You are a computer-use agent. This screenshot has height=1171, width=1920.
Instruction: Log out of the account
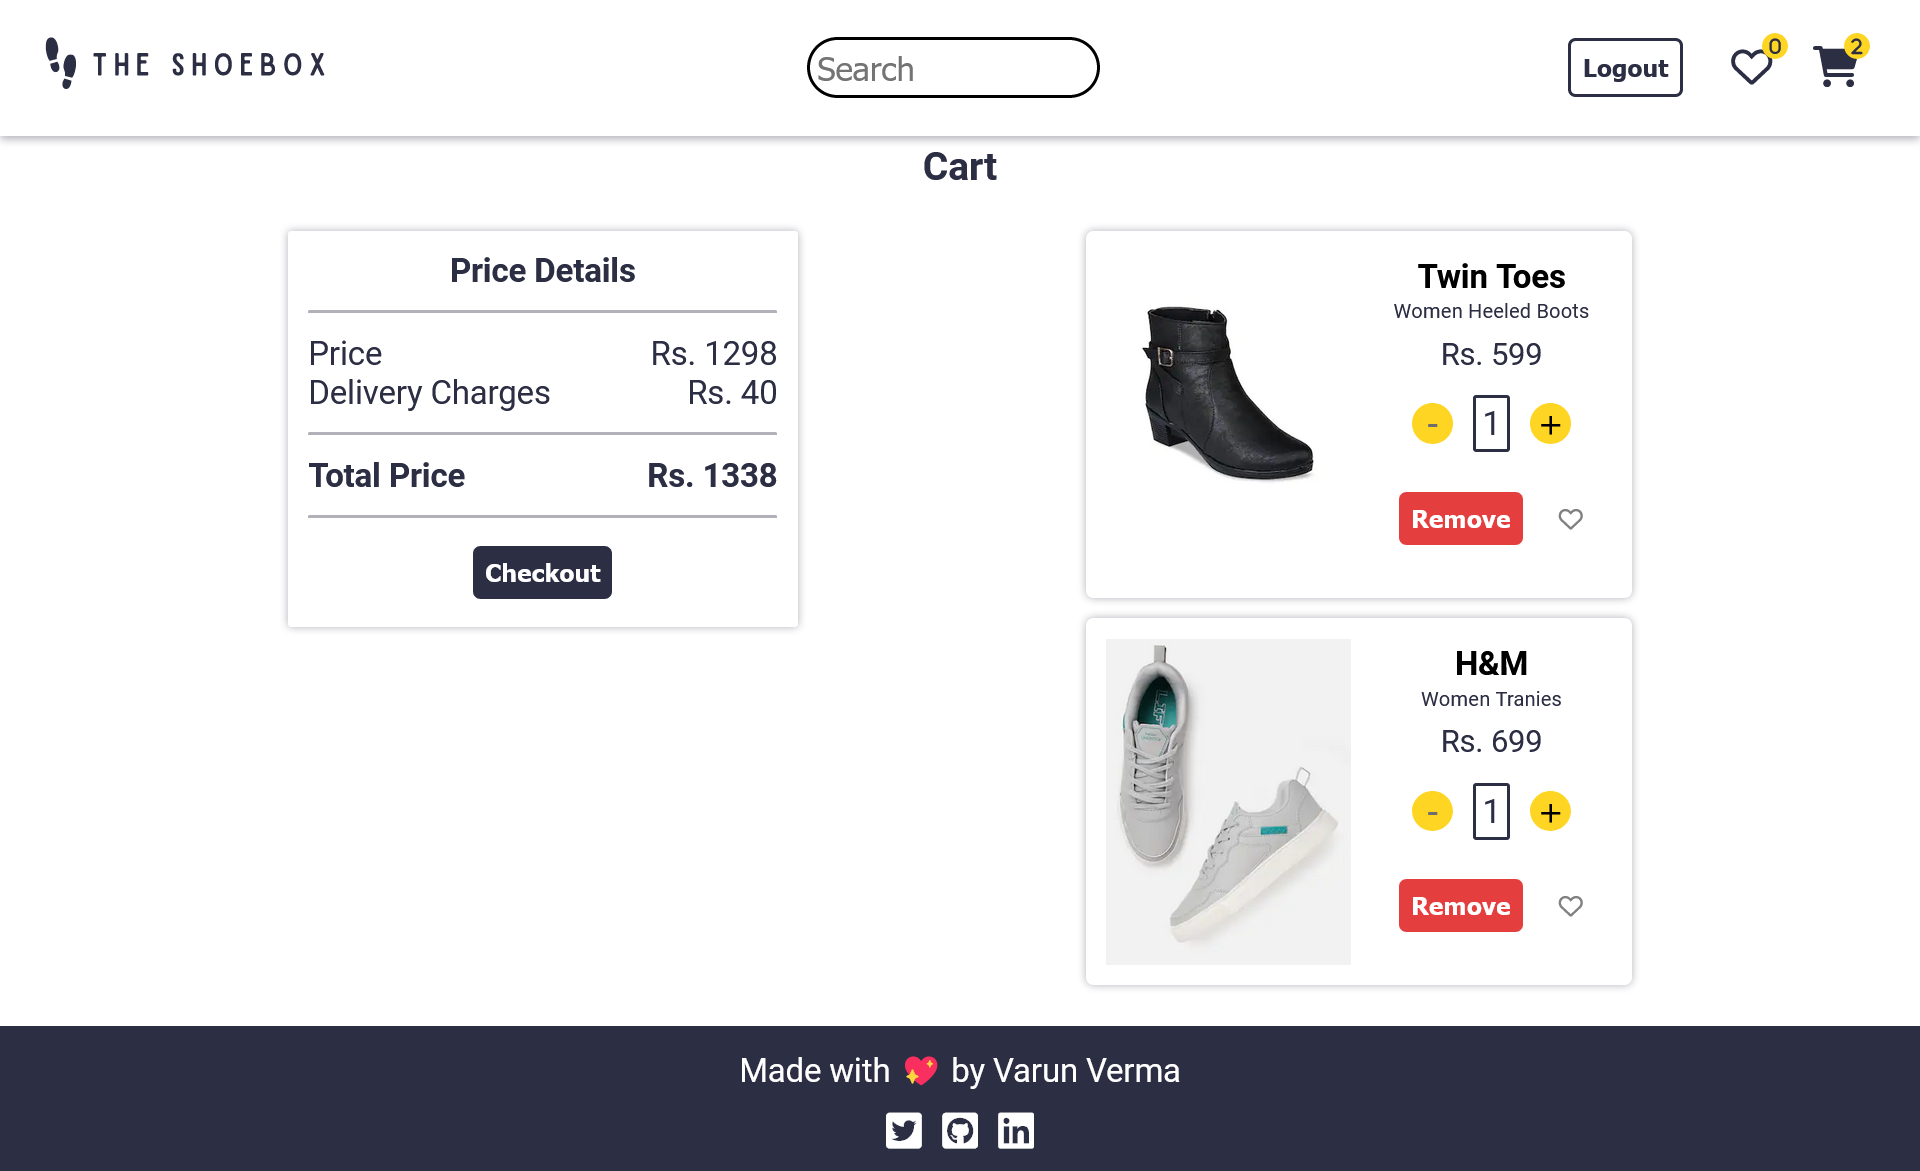point(1624,67)
